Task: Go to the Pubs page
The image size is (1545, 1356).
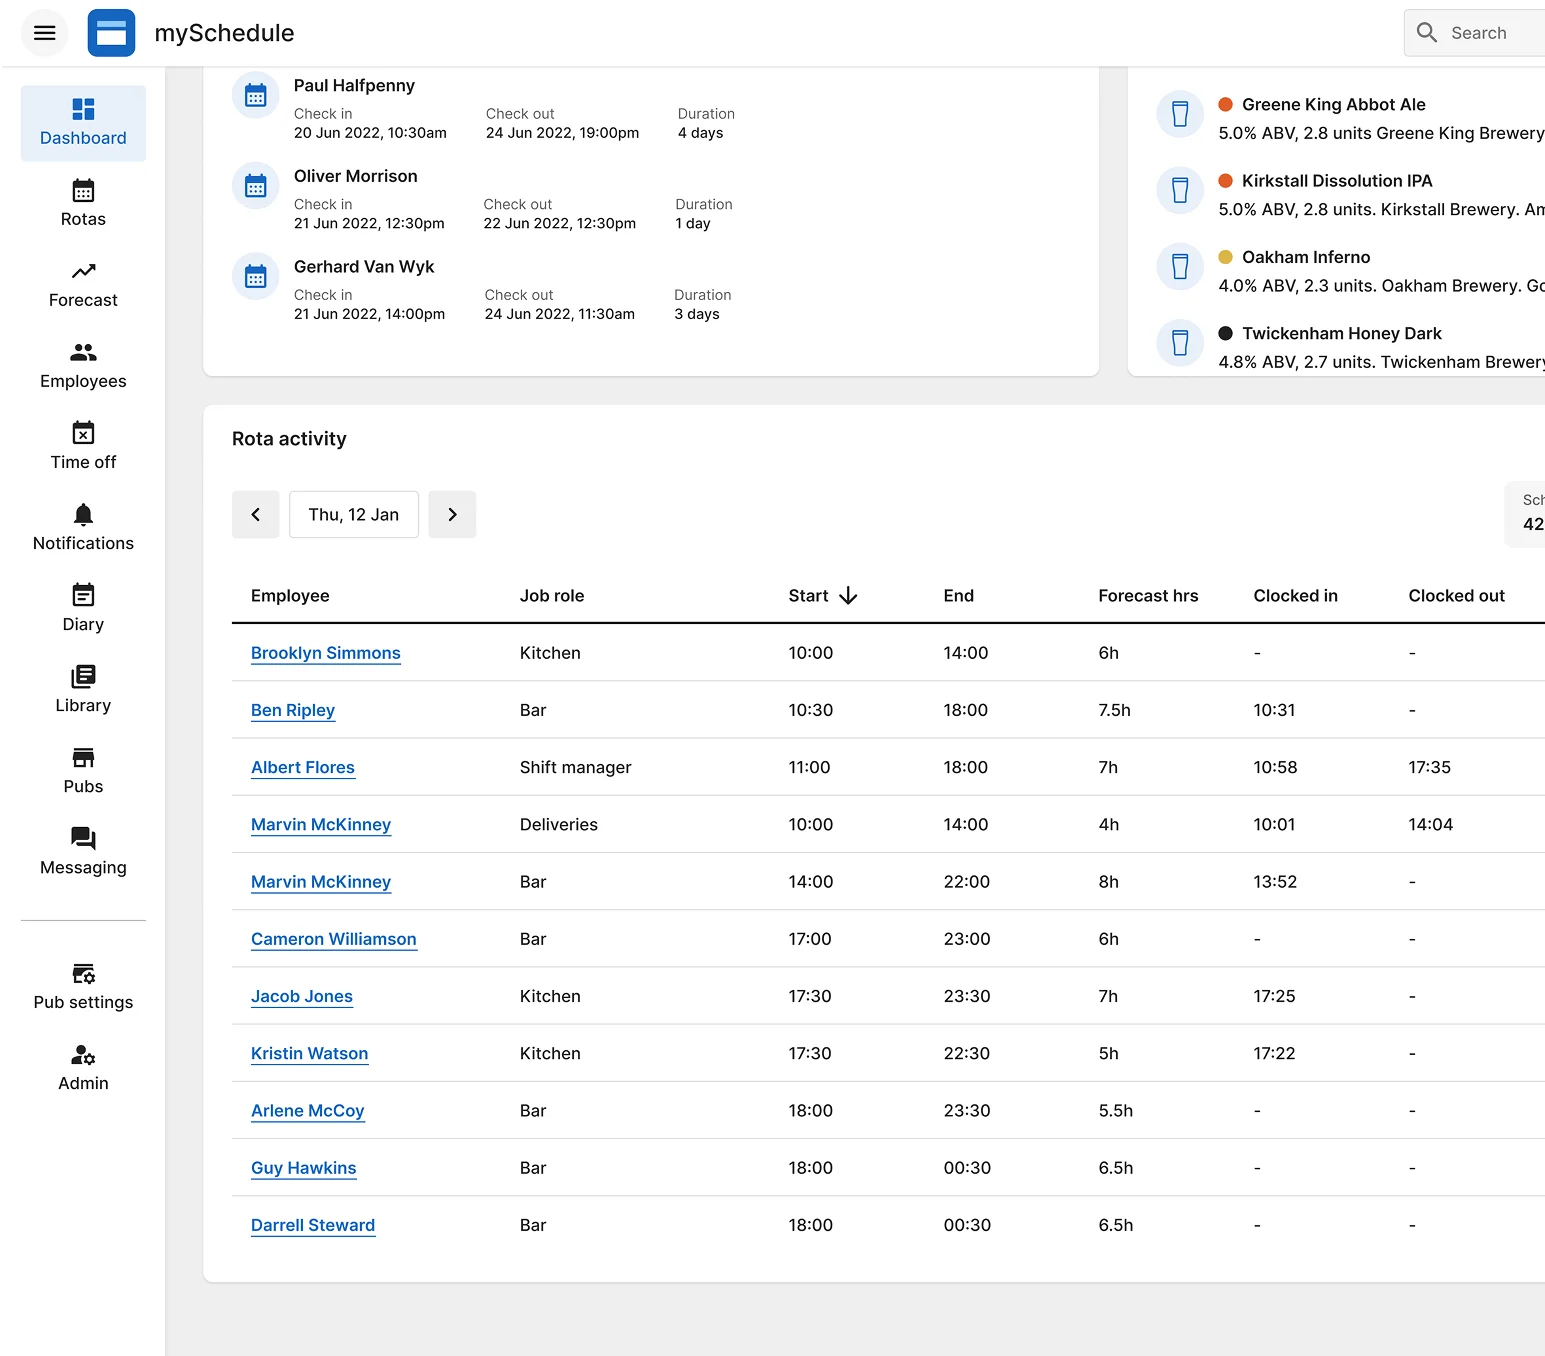Action: click(83, 771)
